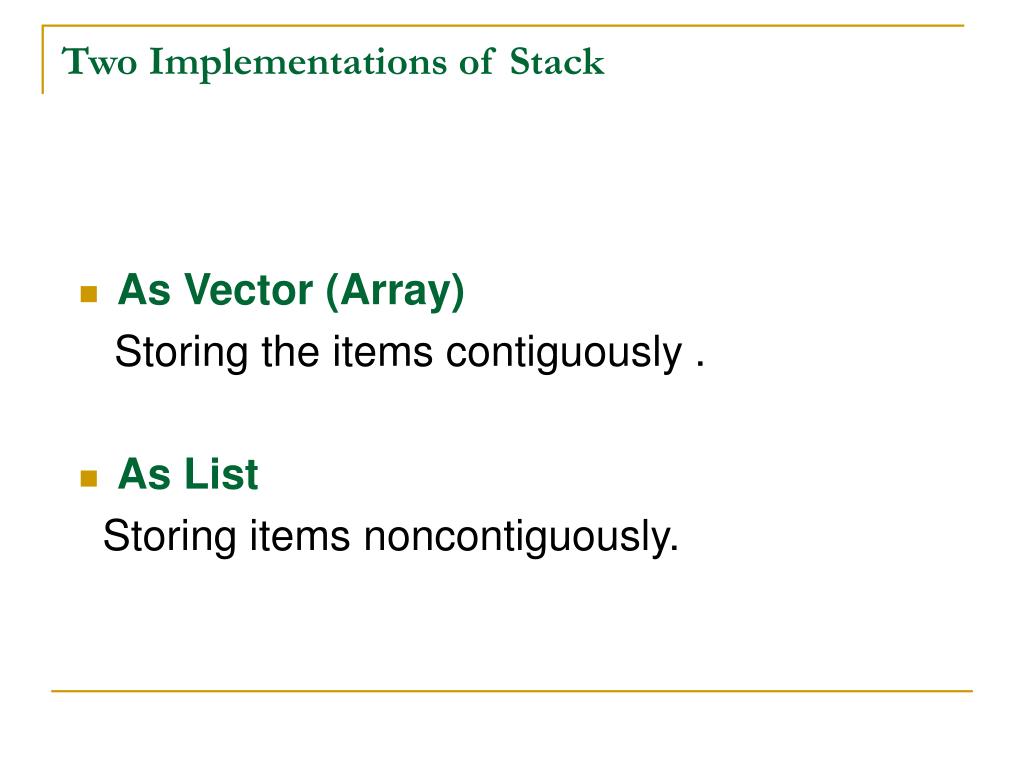Click the word "(Array)" in the green heading
This screenshot has height=768, width=1024.
click(x=394, y=291)
